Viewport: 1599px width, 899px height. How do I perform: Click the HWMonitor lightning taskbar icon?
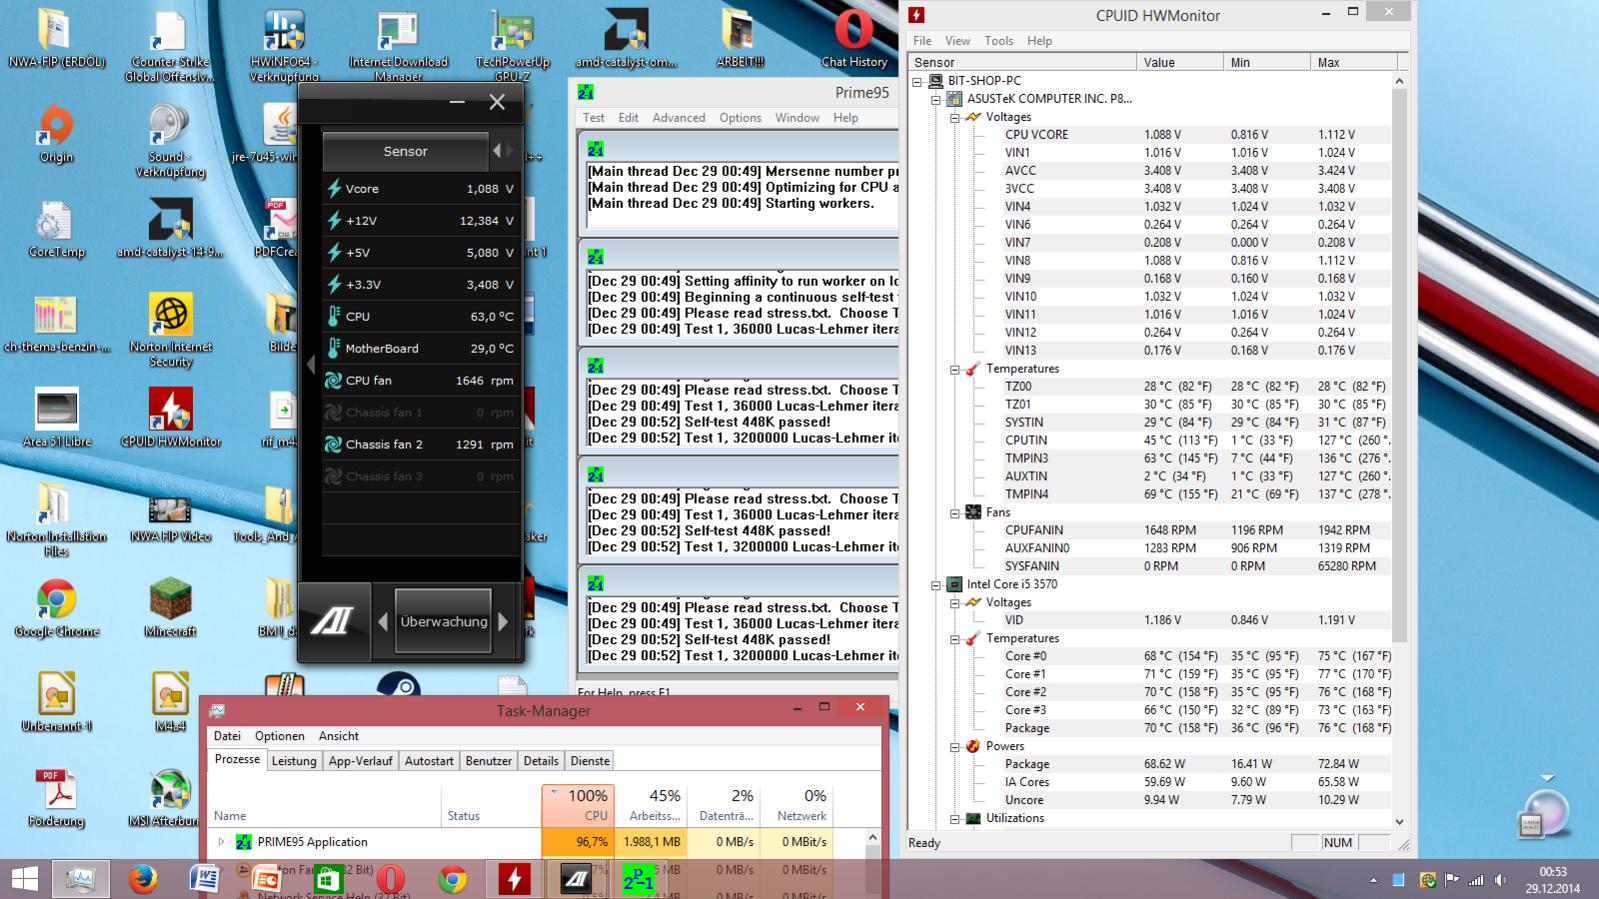click(514, 879)
